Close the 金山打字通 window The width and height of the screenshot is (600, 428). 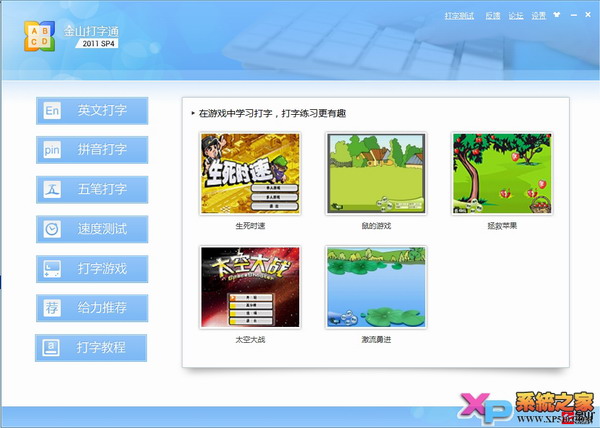[586, 16]
